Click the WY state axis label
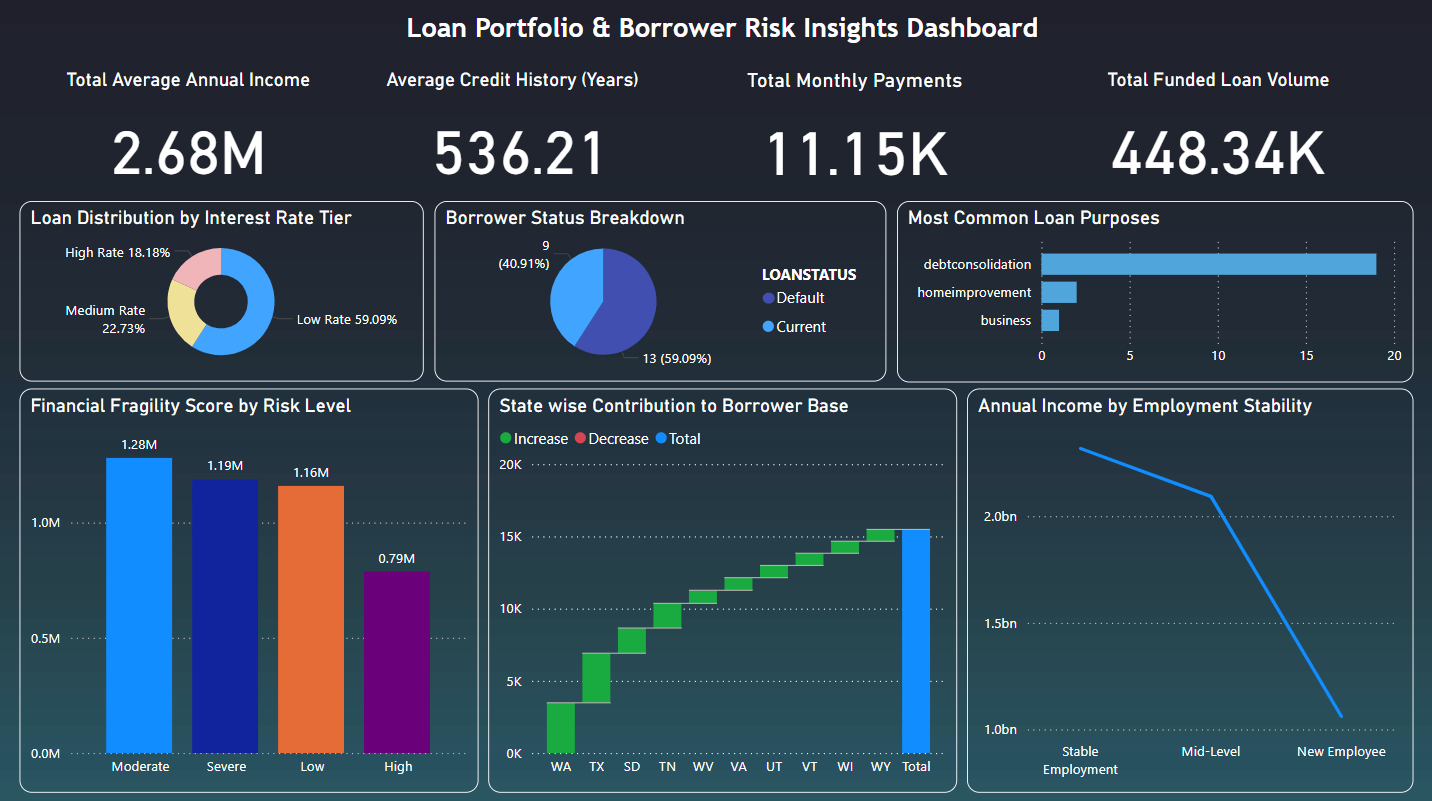The height and width of the screenshot is (801, 1432). (881, 767)
